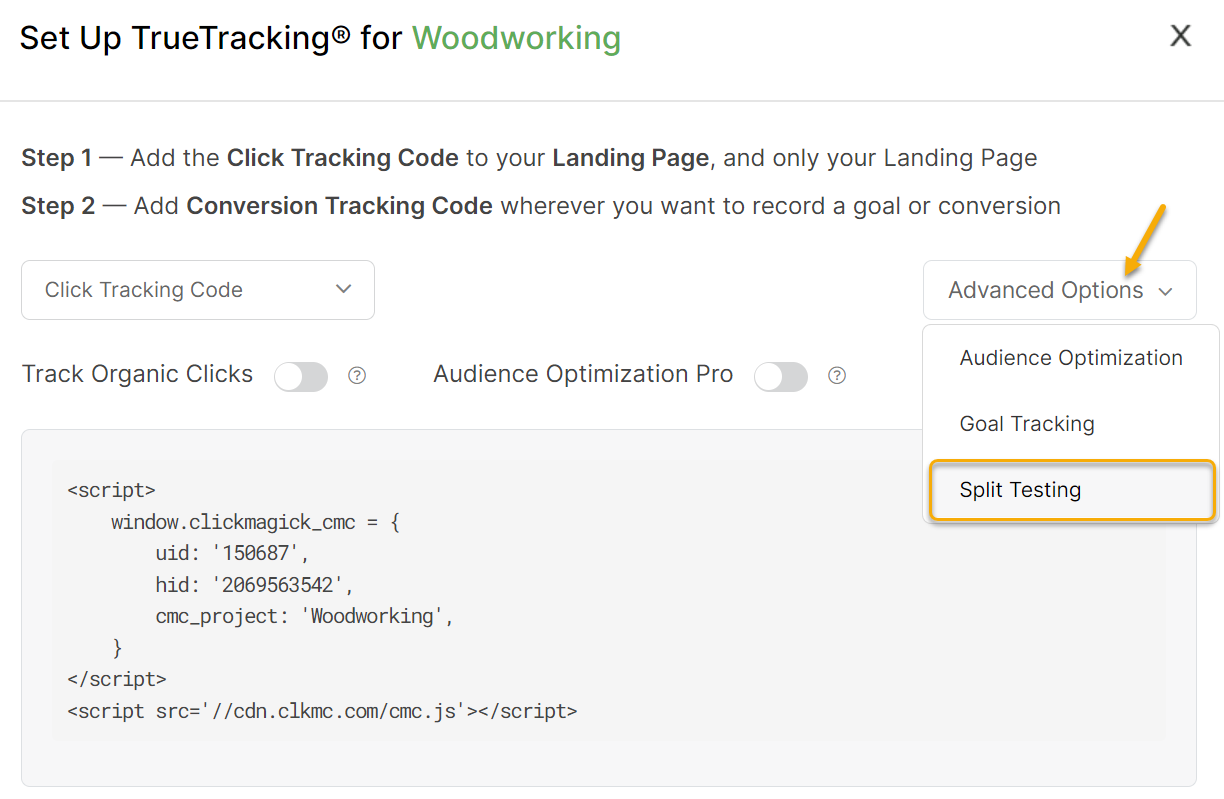Click the Track Organic Clicks label
Image resolution: width=1224 pixels, height=799 pixels.
(137, 375)
